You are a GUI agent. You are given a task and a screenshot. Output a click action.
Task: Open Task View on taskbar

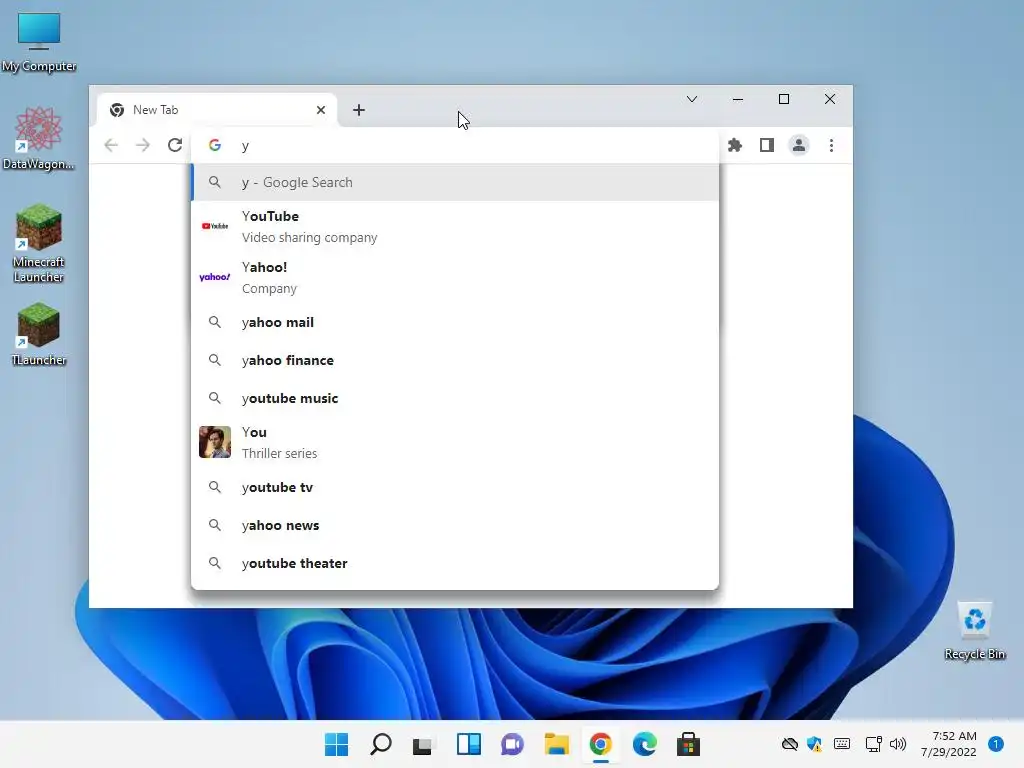(x=423, y=744)
